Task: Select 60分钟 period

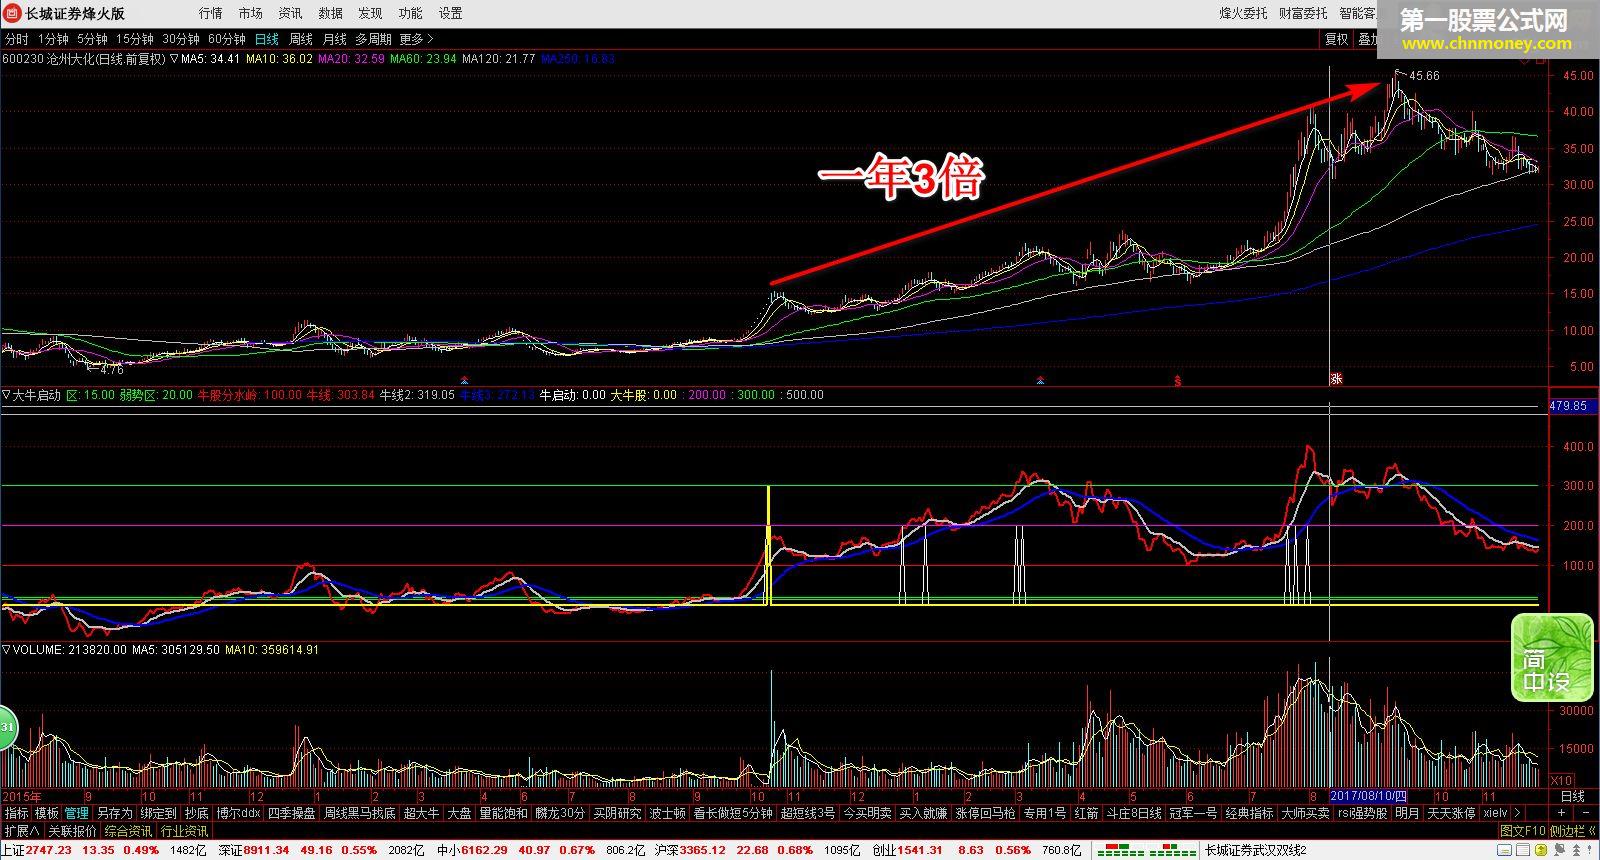Action: [x=227, y=39]
